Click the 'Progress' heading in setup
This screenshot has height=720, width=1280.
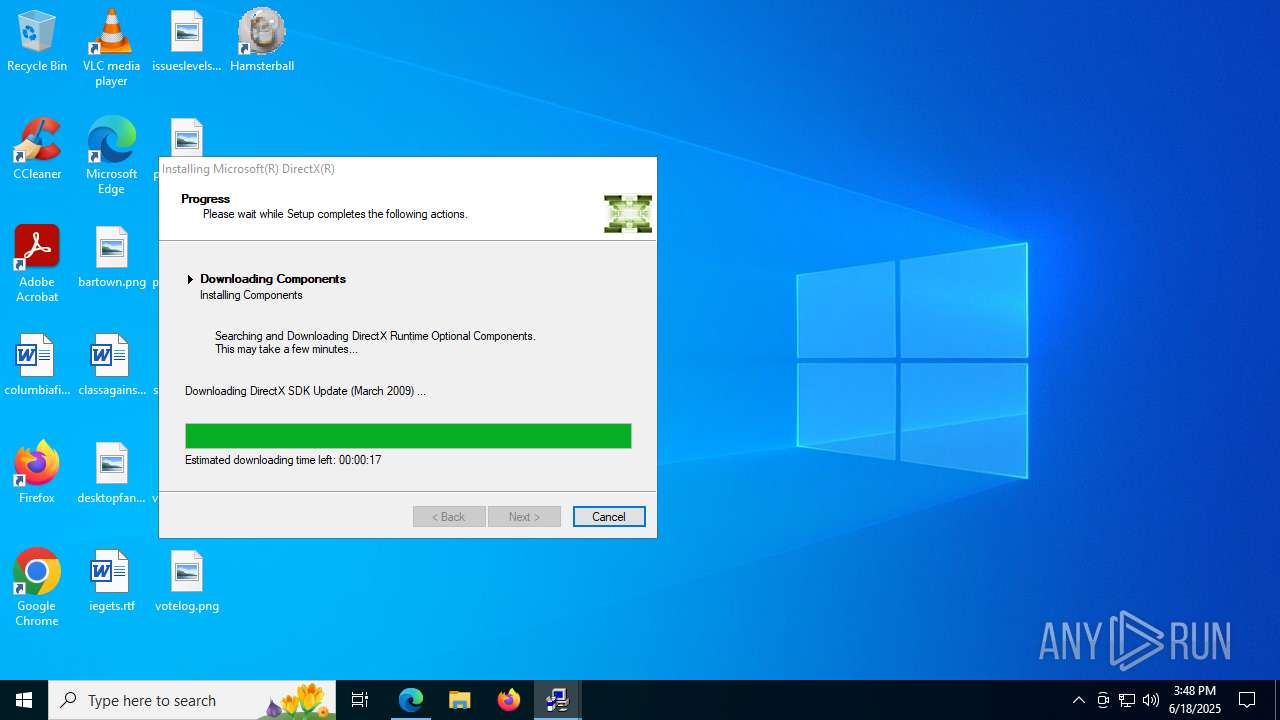coord(205,199)
